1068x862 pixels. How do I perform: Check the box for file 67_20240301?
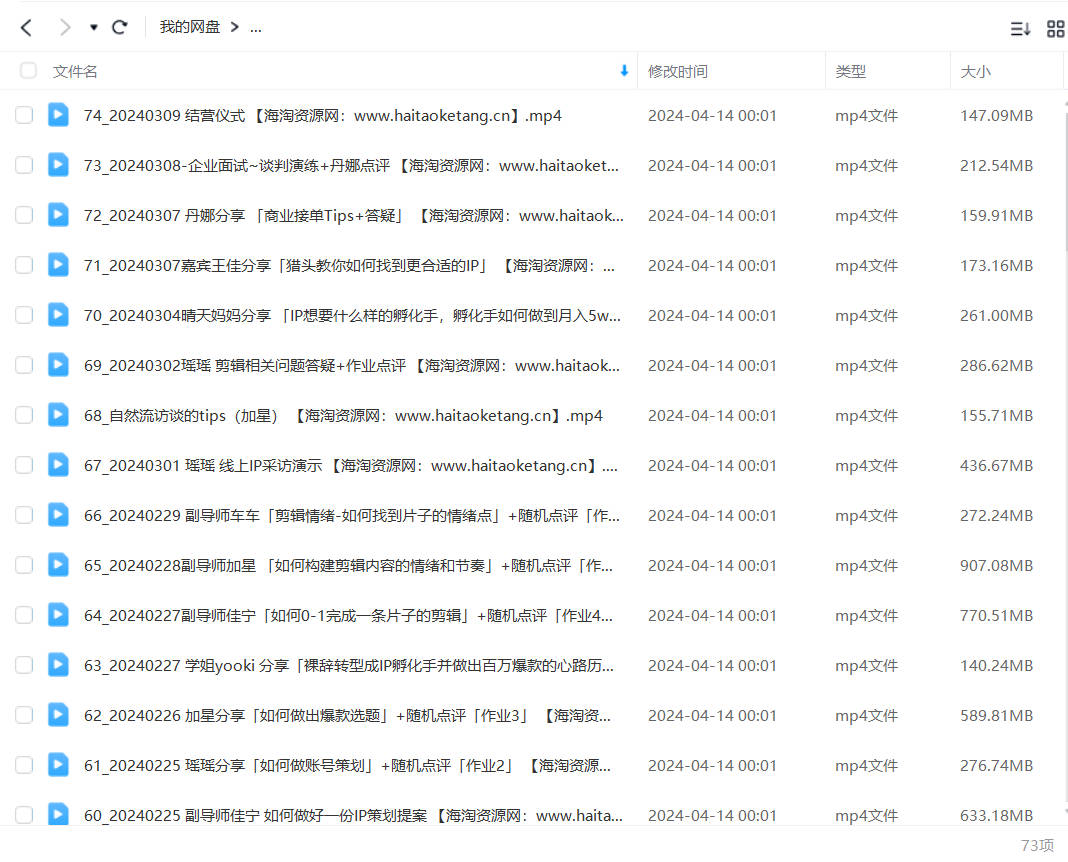(x=24, y=465)
